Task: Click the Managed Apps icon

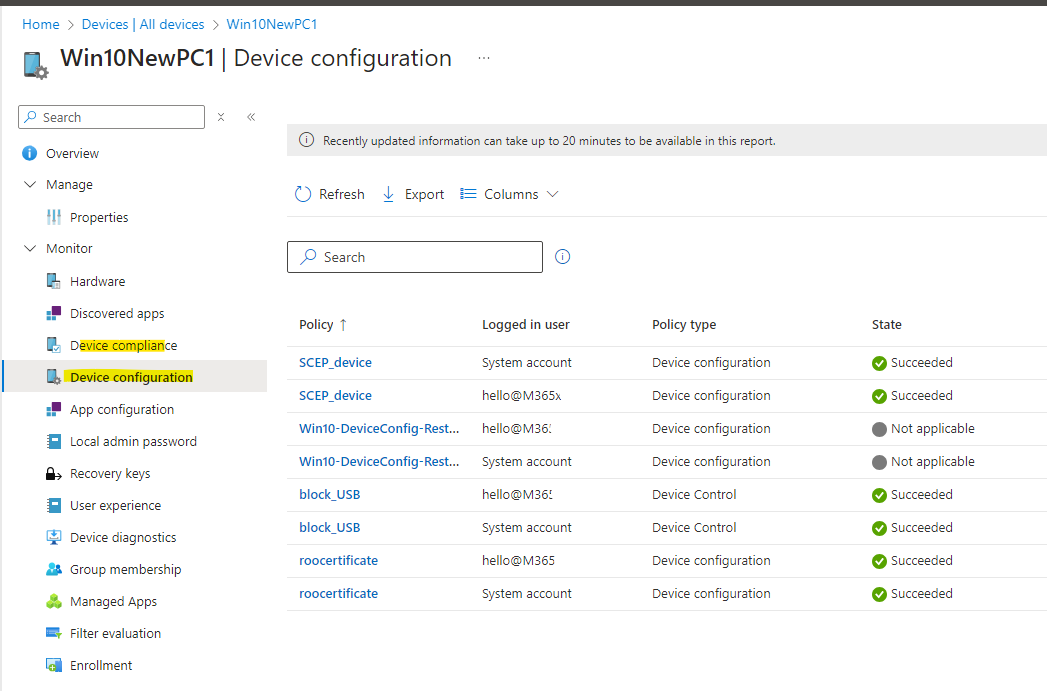Action: coord(54,602)
